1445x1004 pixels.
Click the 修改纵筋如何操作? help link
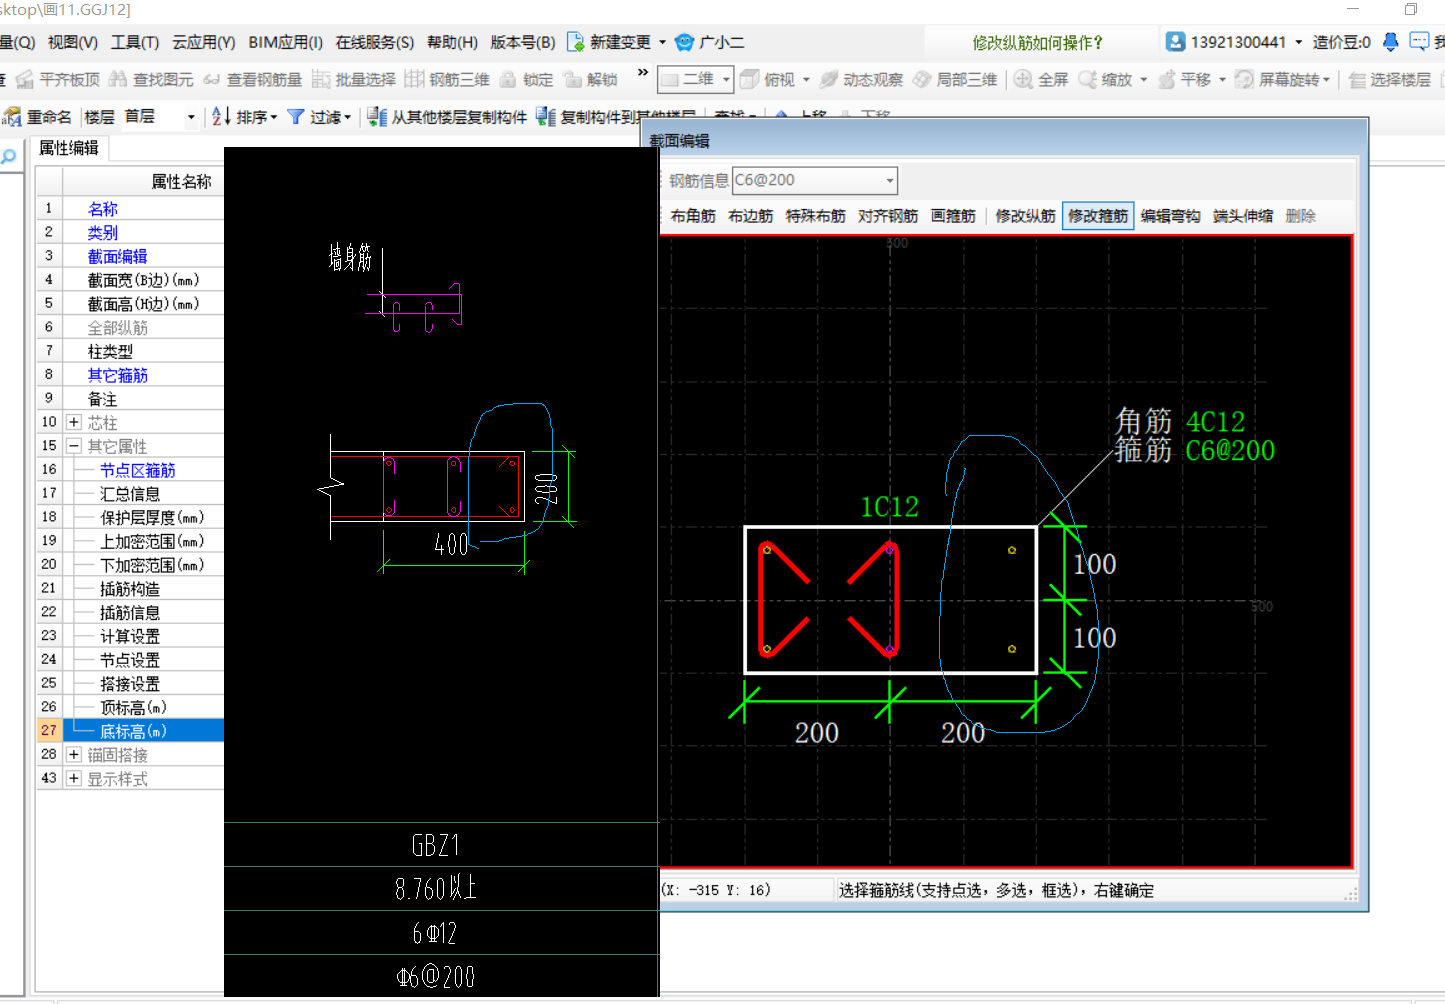click(1037, 43)
